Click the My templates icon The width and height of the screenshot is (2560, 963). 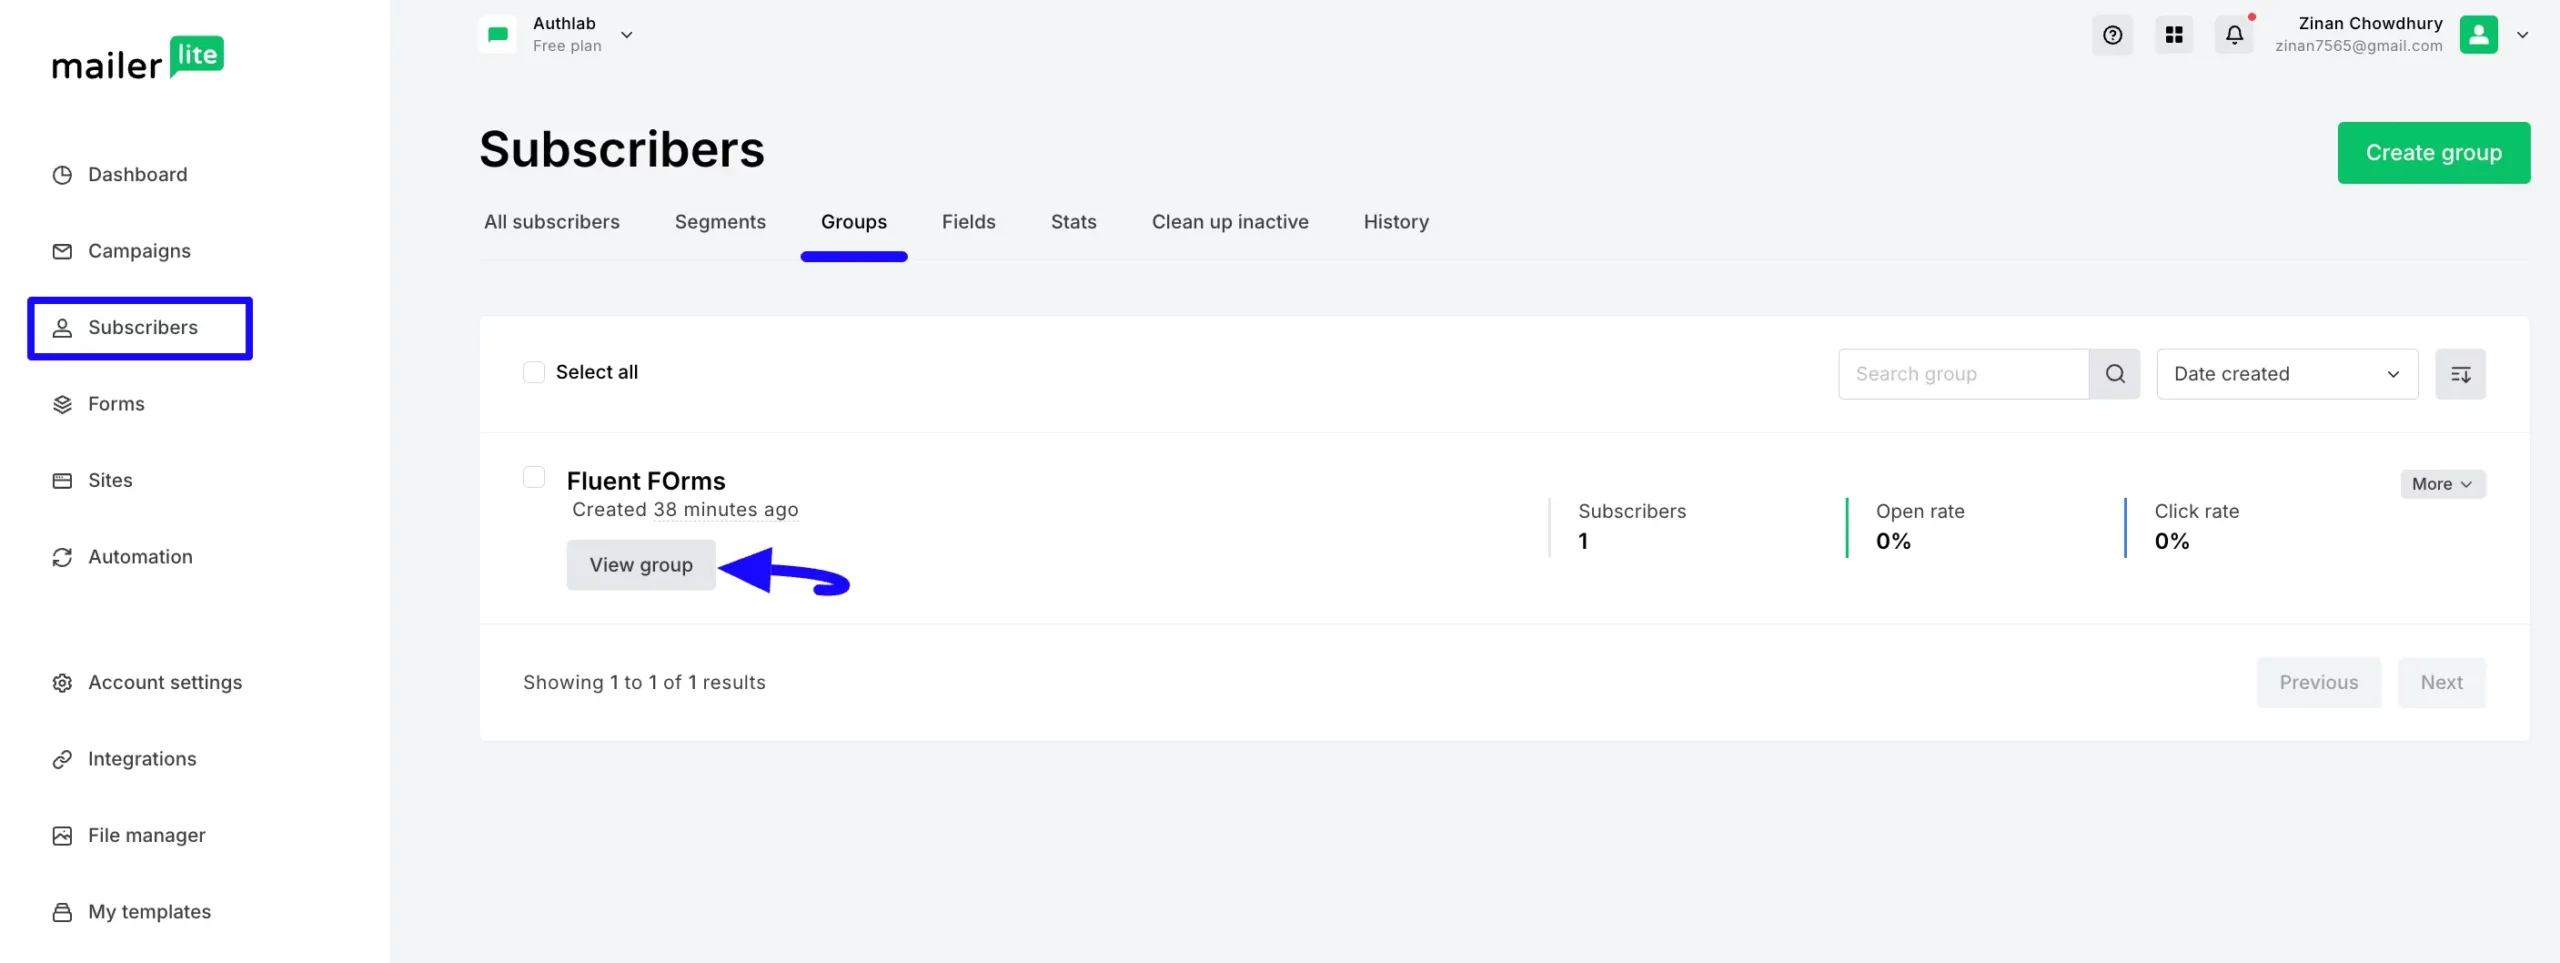62,912
